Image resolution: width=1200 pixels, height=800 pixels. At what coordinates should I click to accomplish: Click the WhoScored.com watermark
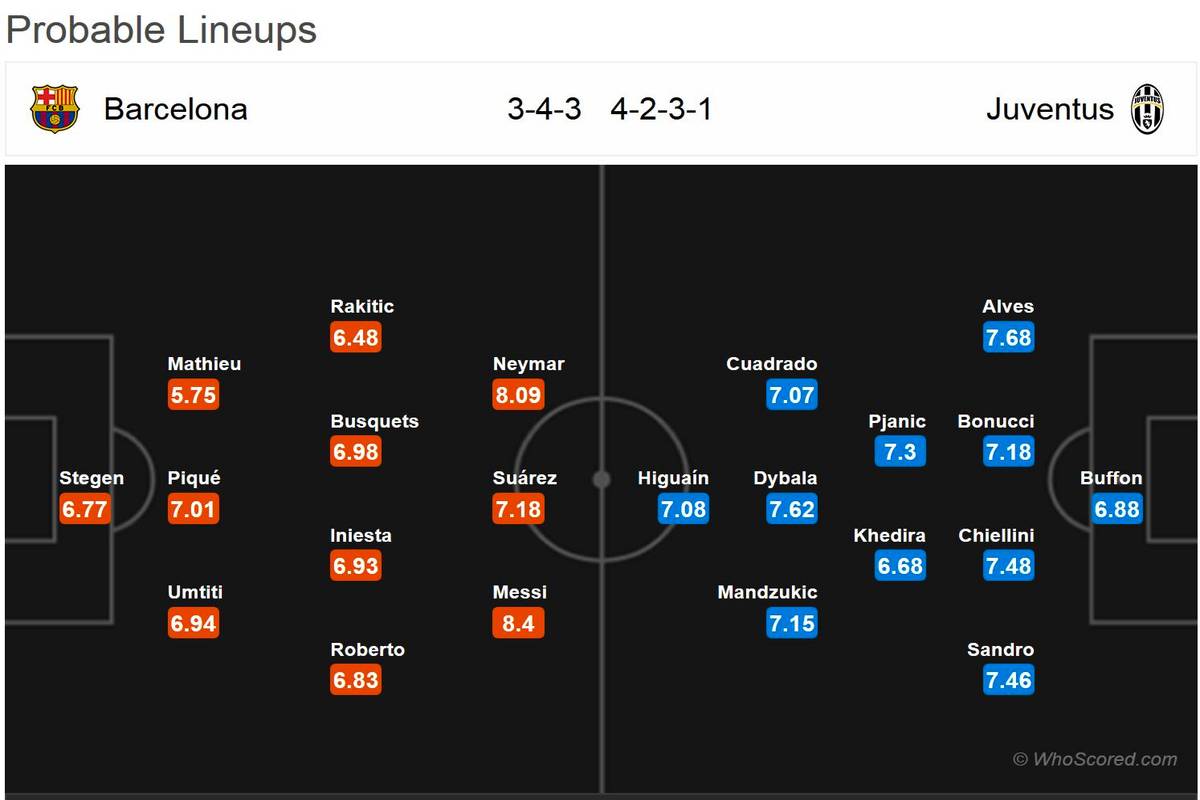point(1094,759)
